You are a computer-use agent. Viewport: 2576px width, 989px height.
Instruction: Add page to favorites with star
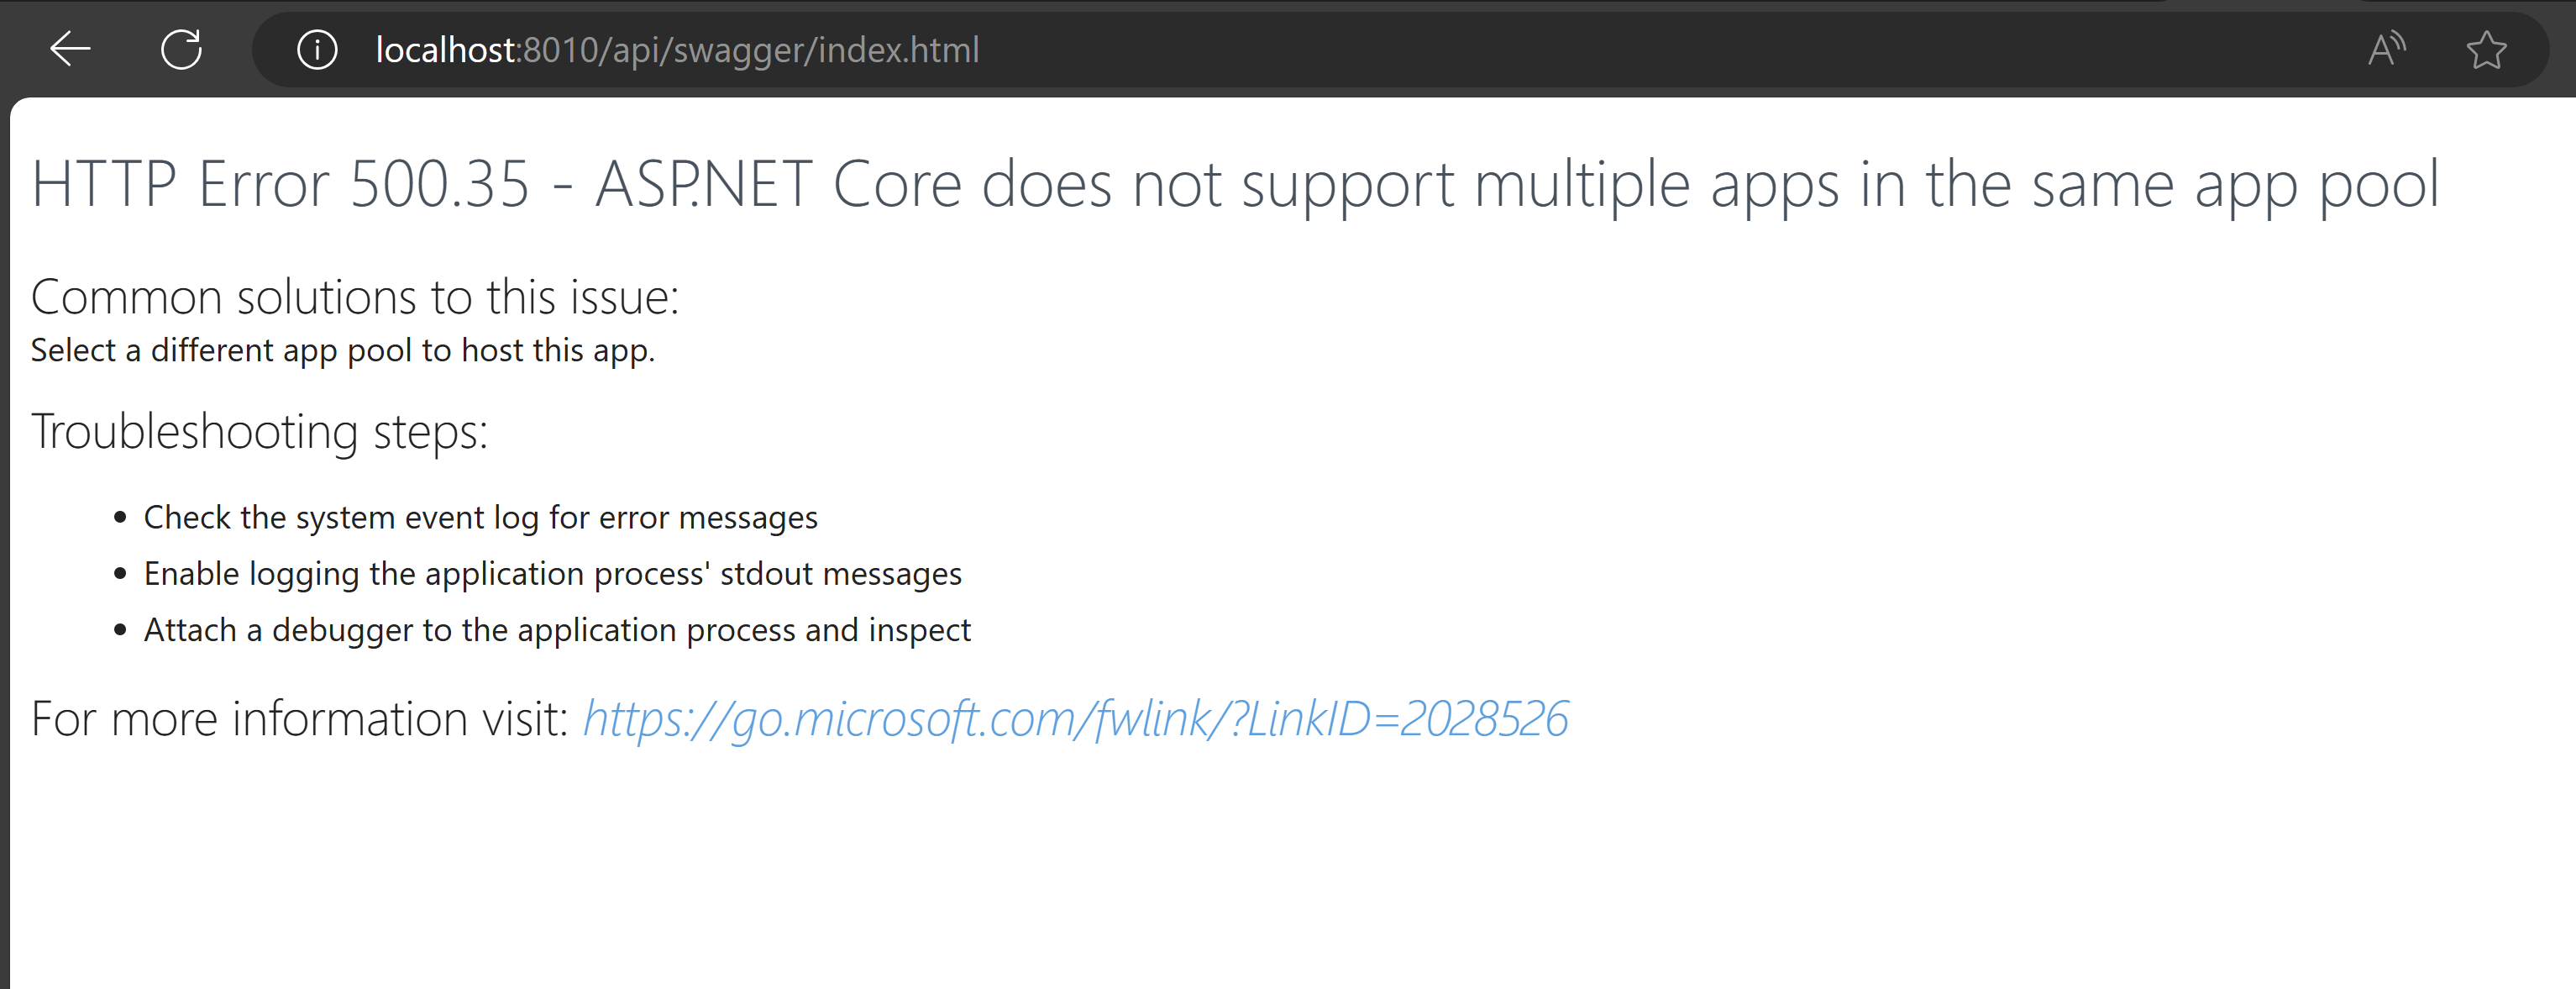coord(2486,49)
